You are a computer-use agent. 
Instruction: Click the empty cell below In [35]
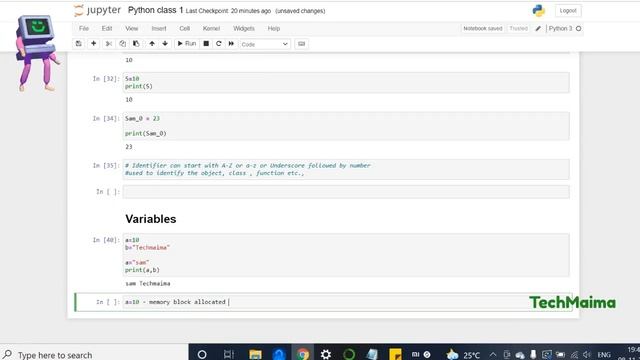[x=346, y=192]
